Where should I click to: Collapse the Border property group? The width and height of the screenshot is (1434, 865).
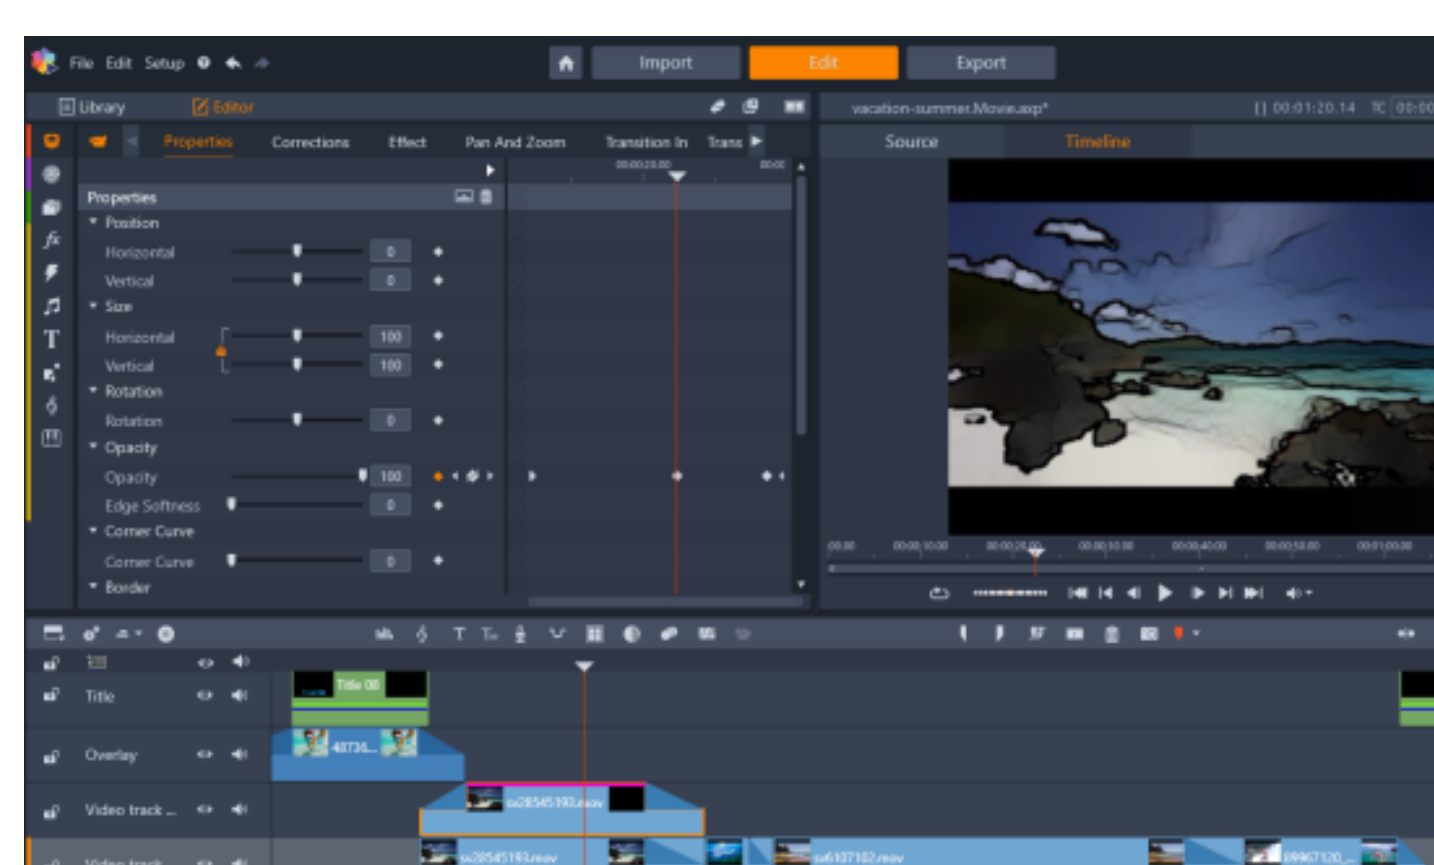coord(93,587)
